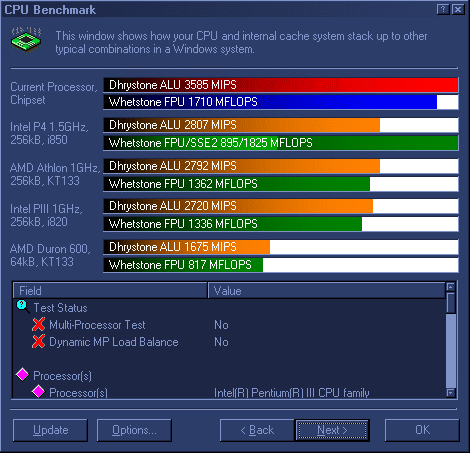Viewport: 470px width, 453px height.
Task: Click the Update button
Action: pos(50,430)
